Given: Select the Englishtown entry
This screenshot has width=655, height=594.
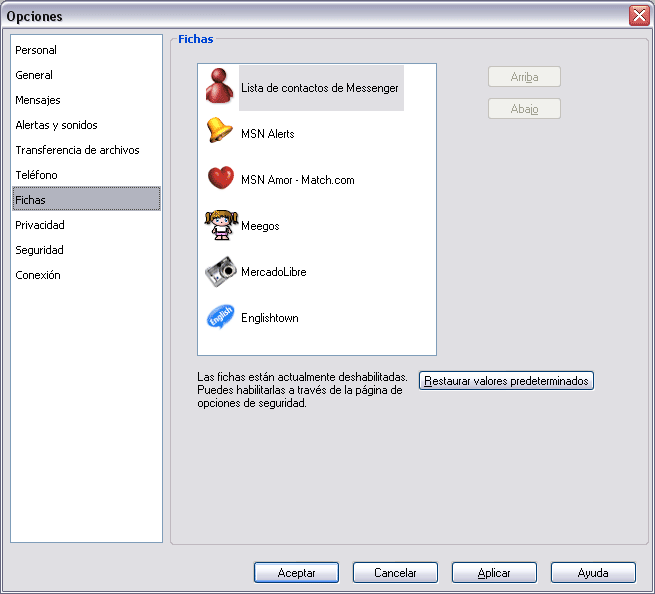Looking at the screenshot, I should [270, 318].
